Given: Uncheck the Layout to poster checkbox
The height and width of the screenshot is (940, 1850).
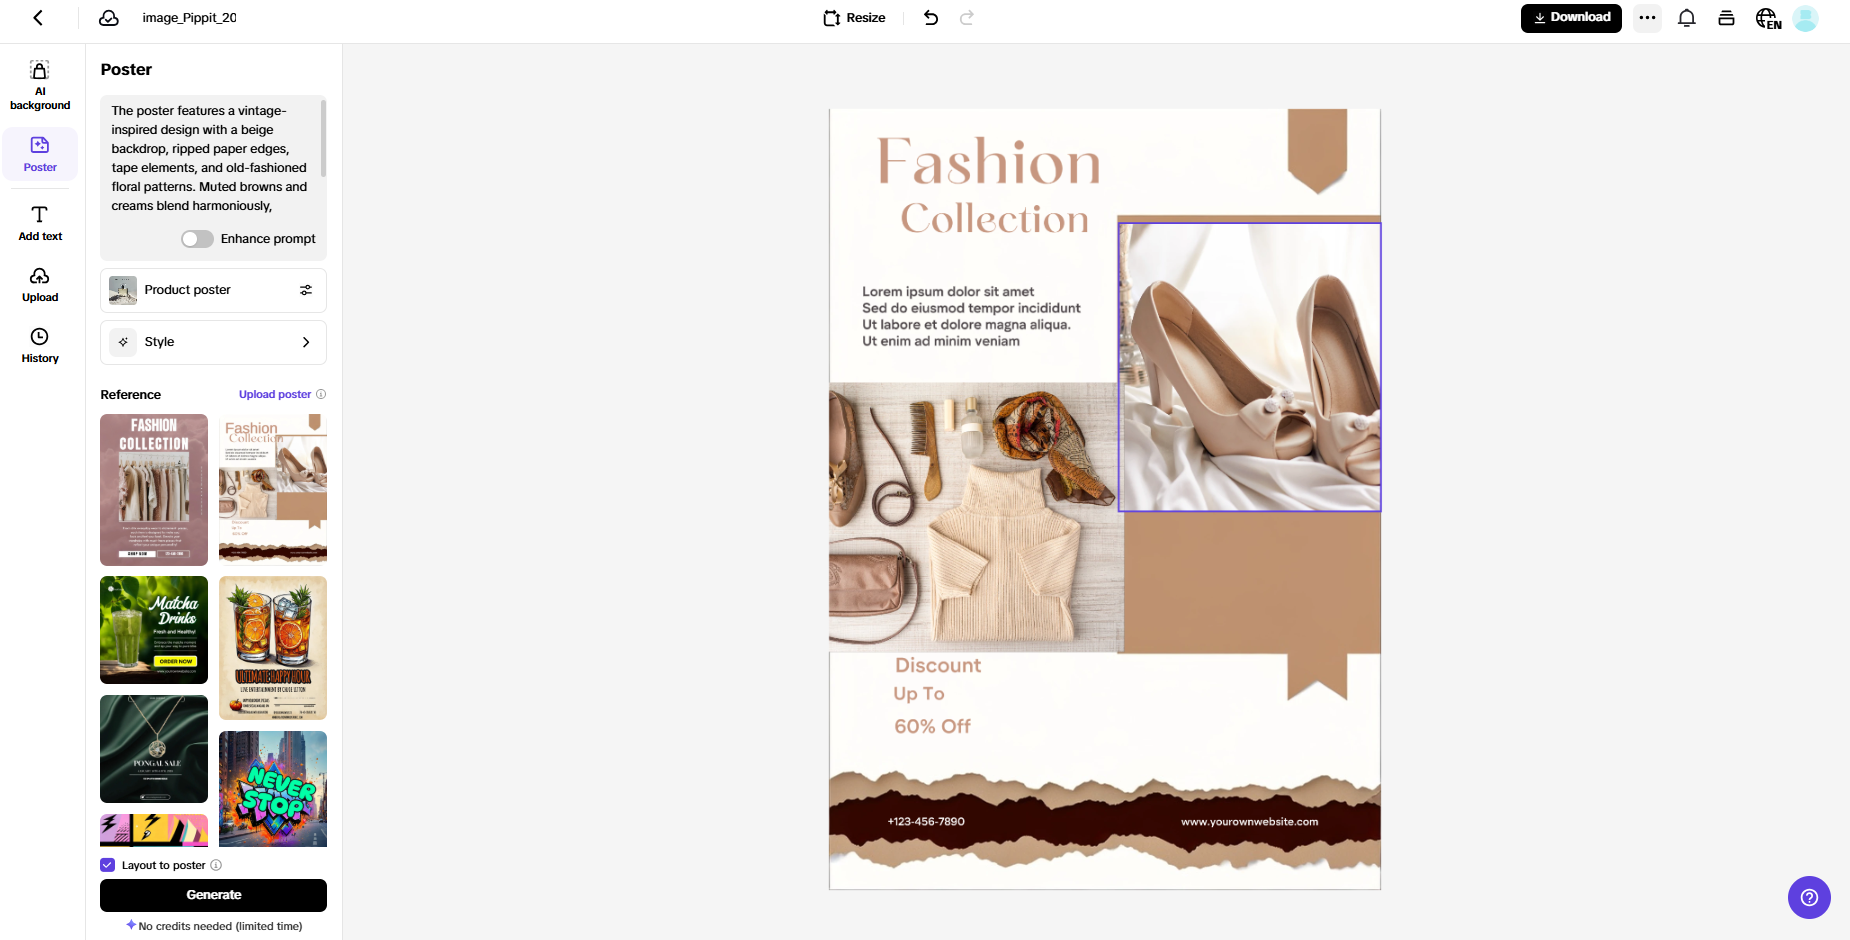Looking at the screenshot, I should (107, 865).
